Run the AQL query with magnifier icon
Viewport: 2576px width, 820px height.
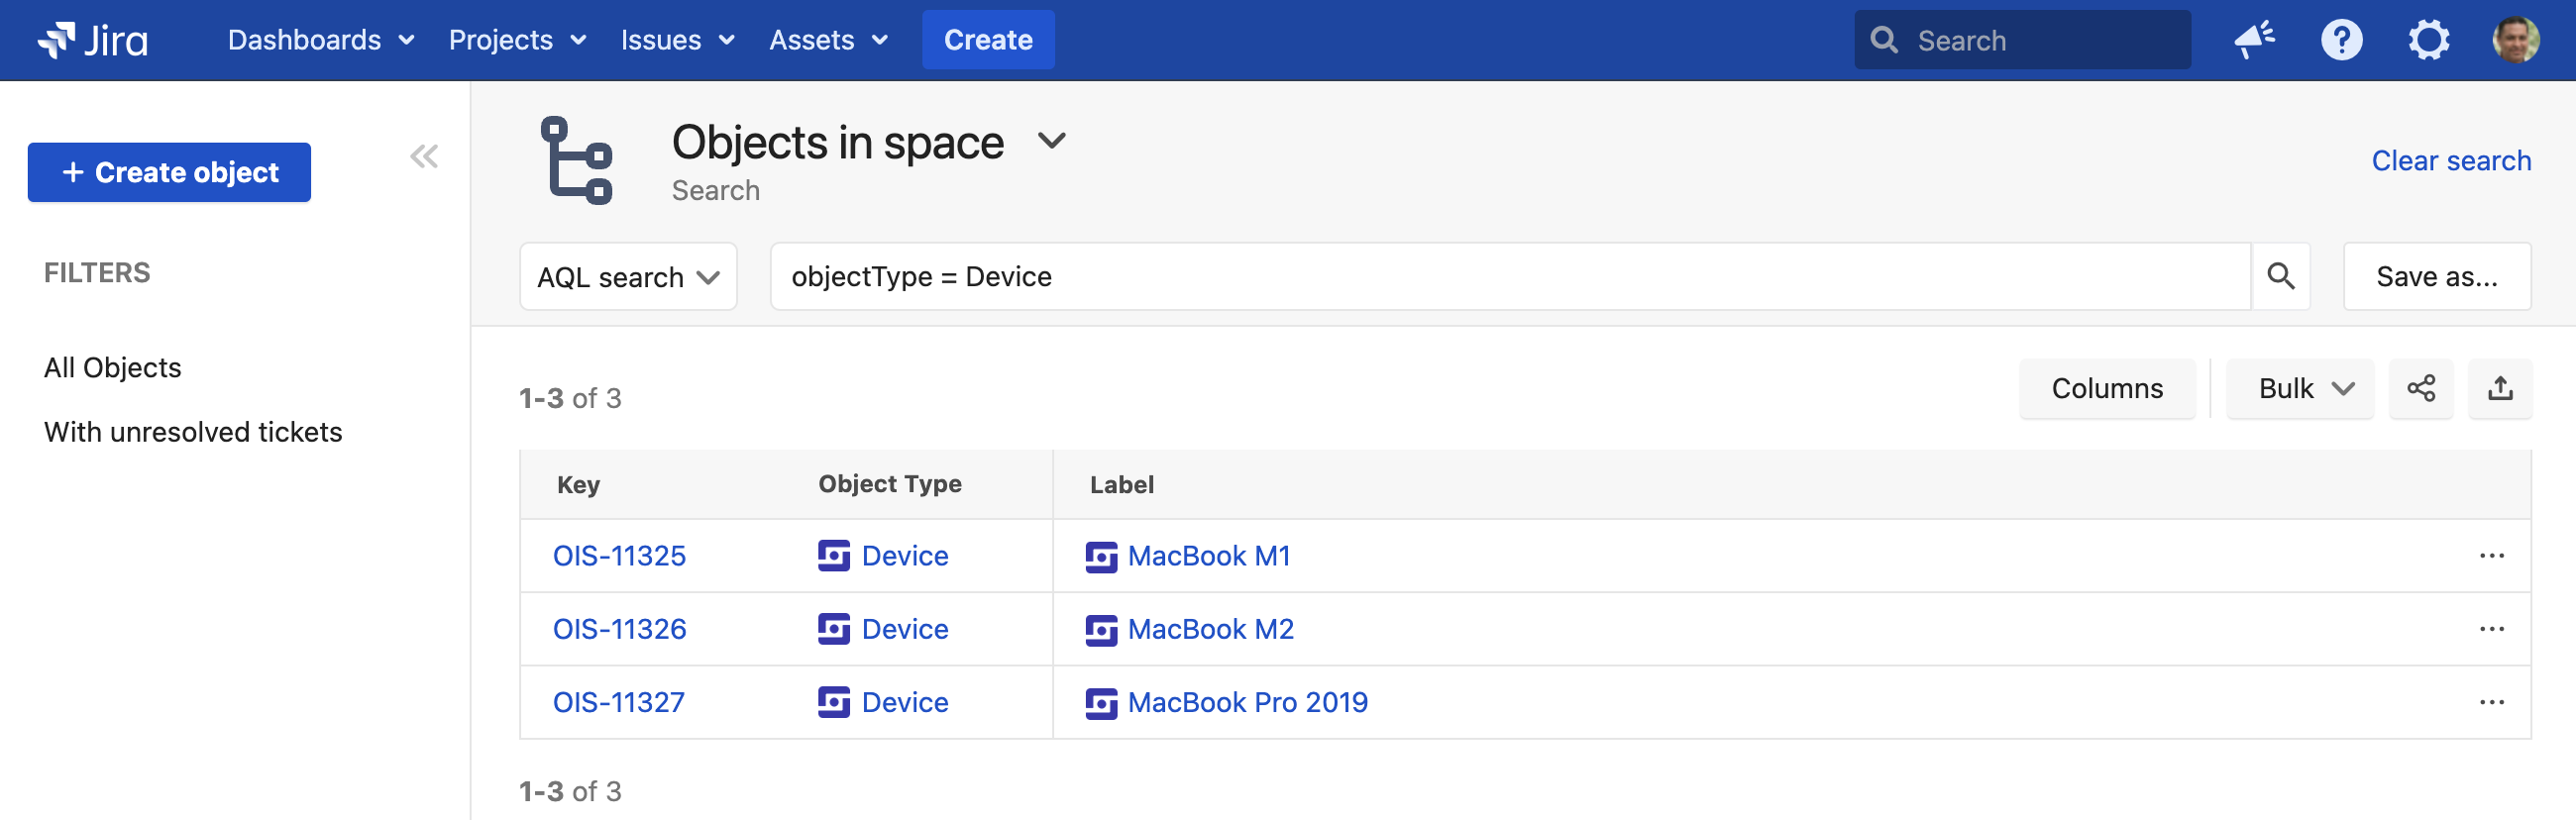(2280, 276)
